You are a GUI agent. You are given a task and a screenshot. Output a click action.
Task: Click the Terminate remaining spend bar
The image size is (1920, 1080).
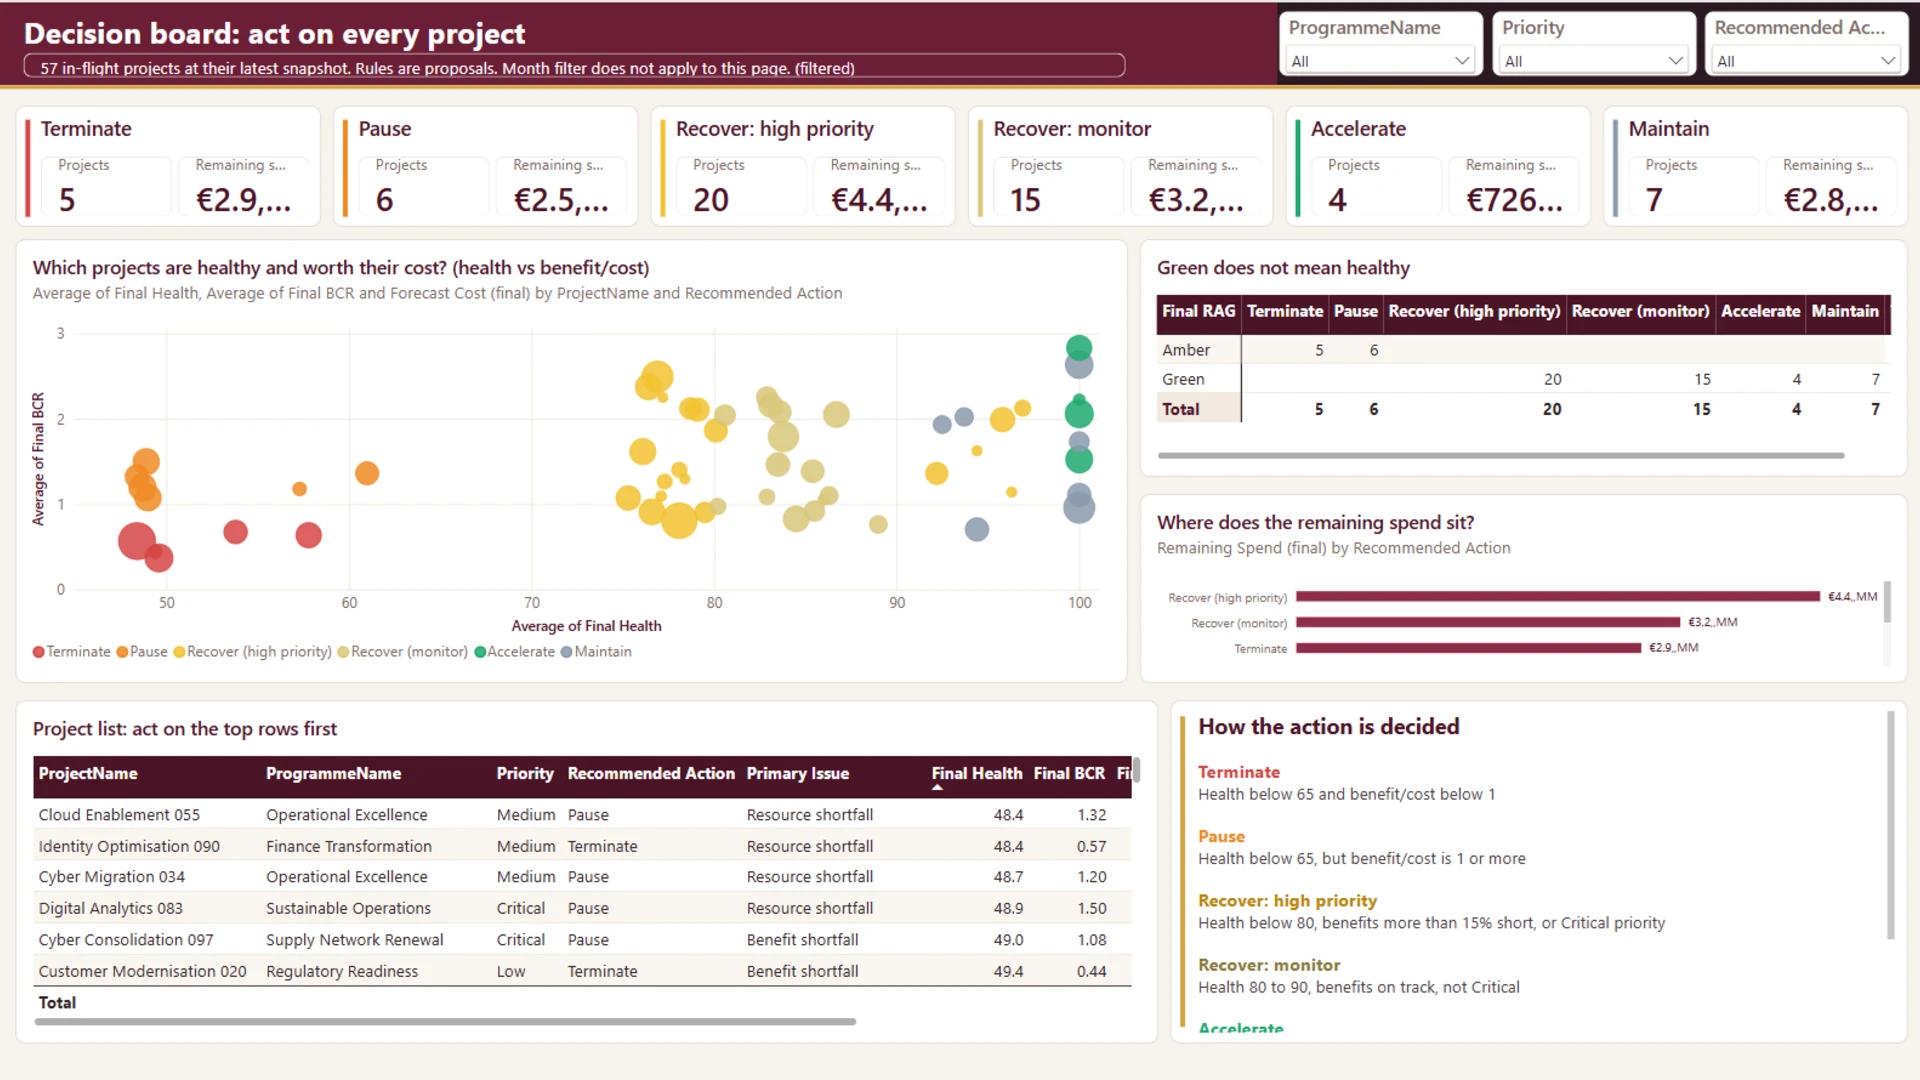pos(1468,648)
